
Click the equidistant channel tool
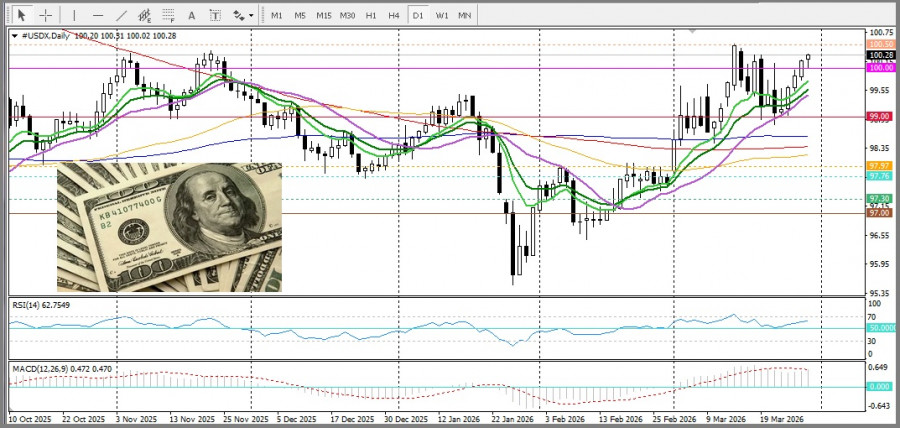click(145, 16)
